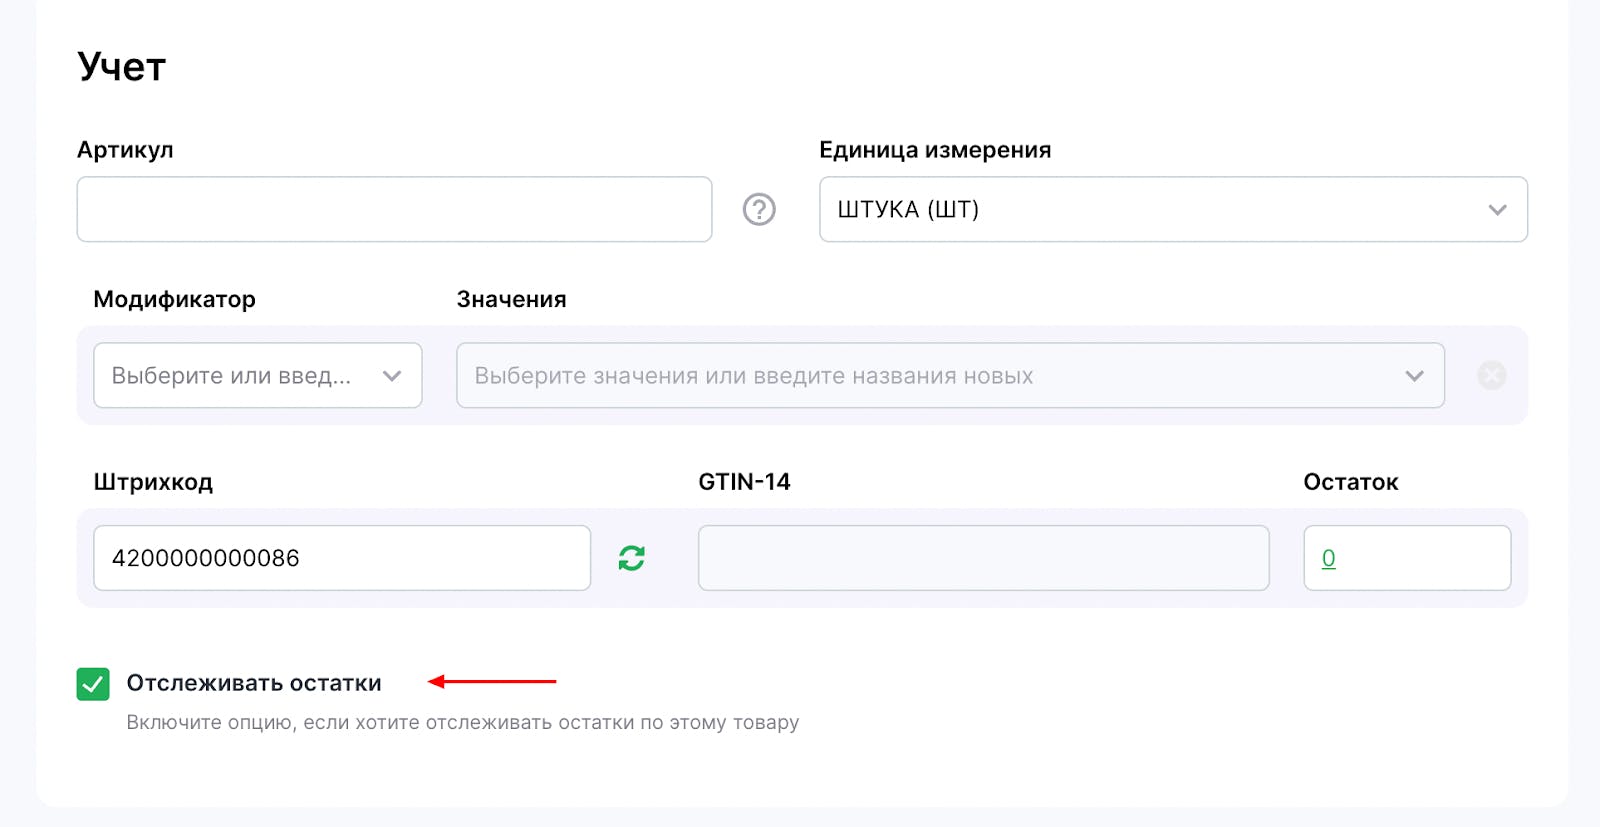Click the chevron in the Единица измерения field
The image size is (1600, 827).
tap(1497, 210)
